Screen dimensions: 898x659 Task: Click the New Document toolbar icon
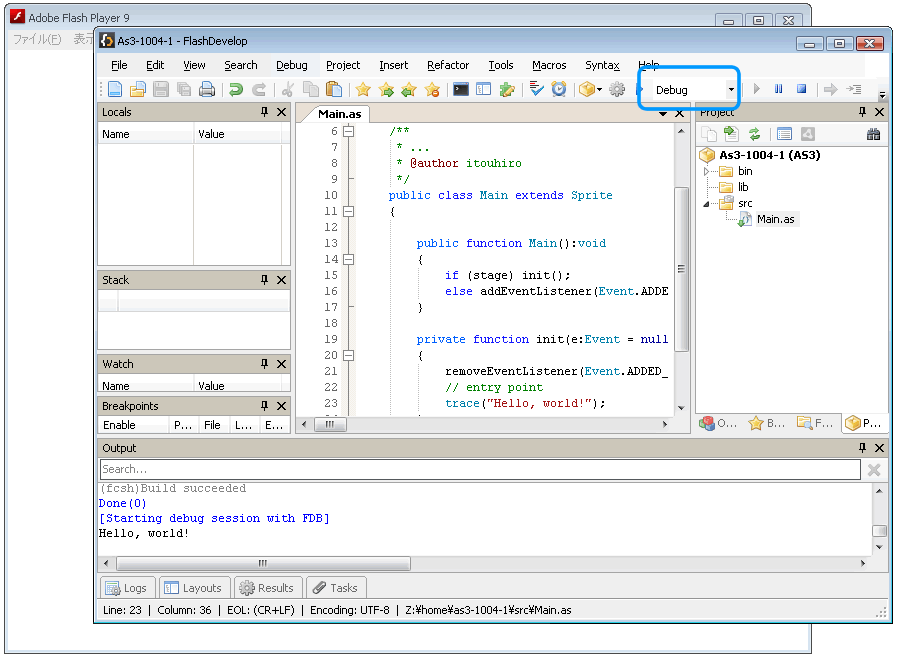tap(115, 89)
